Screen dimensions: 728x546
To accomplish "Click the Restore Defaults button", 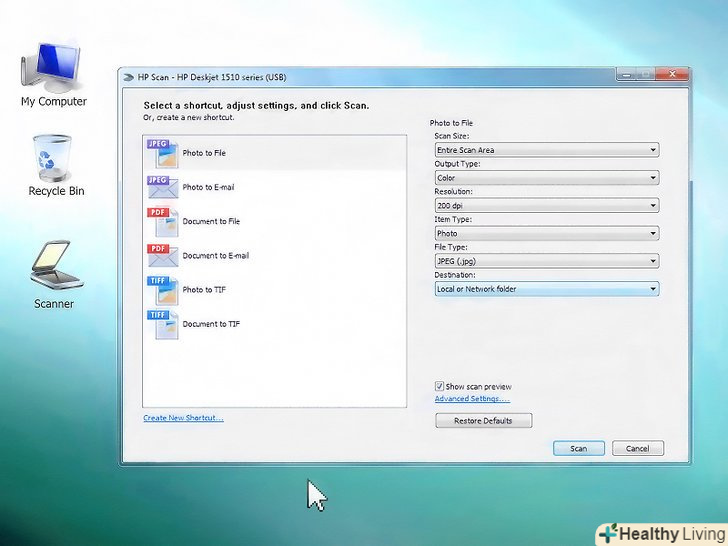I will (x=483, y=421).
